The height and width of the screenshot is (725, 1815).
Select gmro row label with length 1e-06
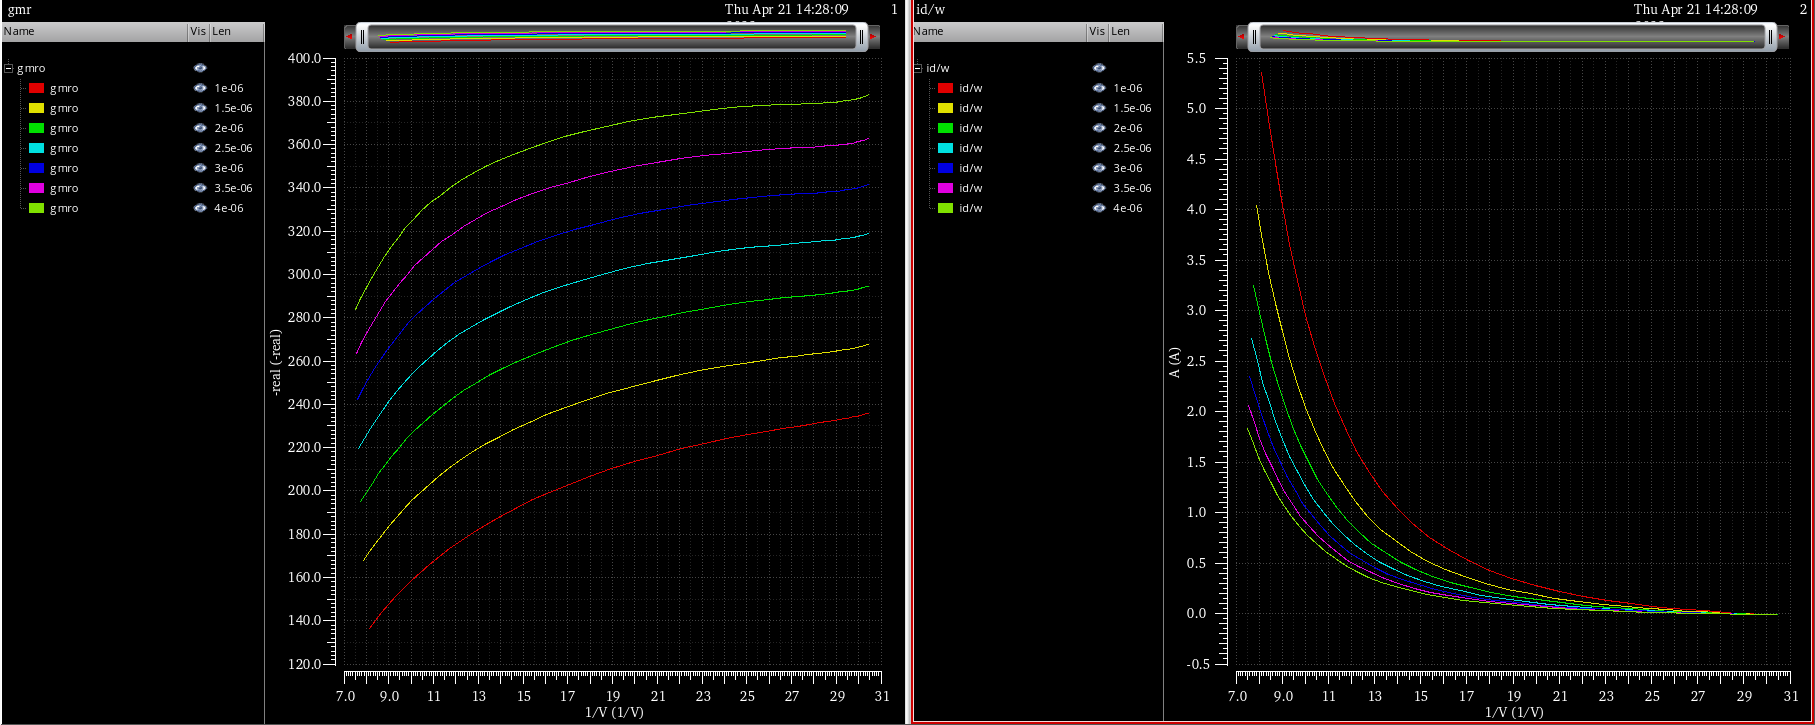pyautogui.click(x=64, y=88)
